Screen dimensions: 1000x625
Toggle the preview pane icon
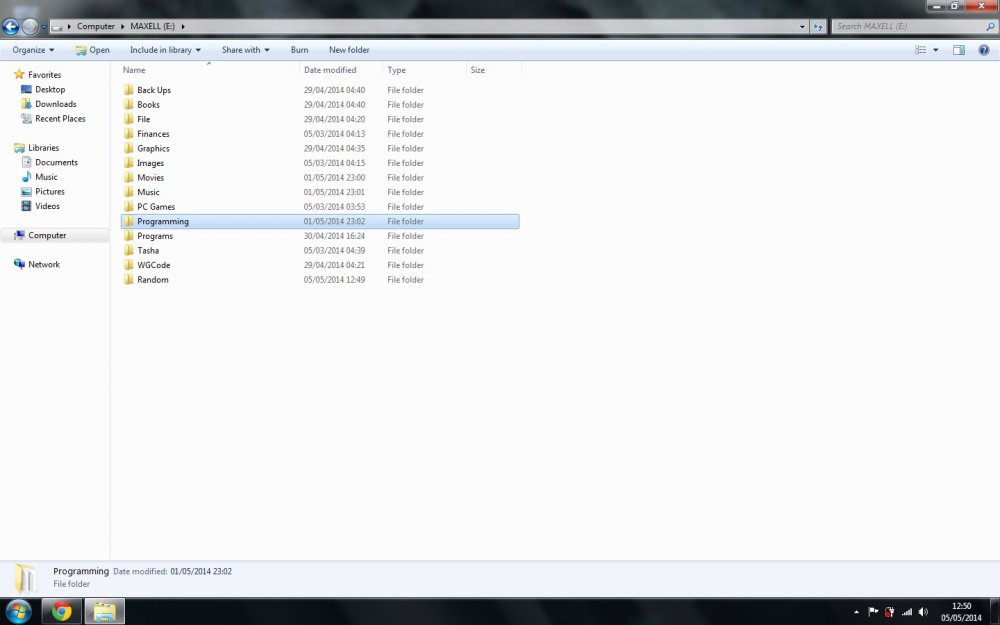click(x=958, y=50)
